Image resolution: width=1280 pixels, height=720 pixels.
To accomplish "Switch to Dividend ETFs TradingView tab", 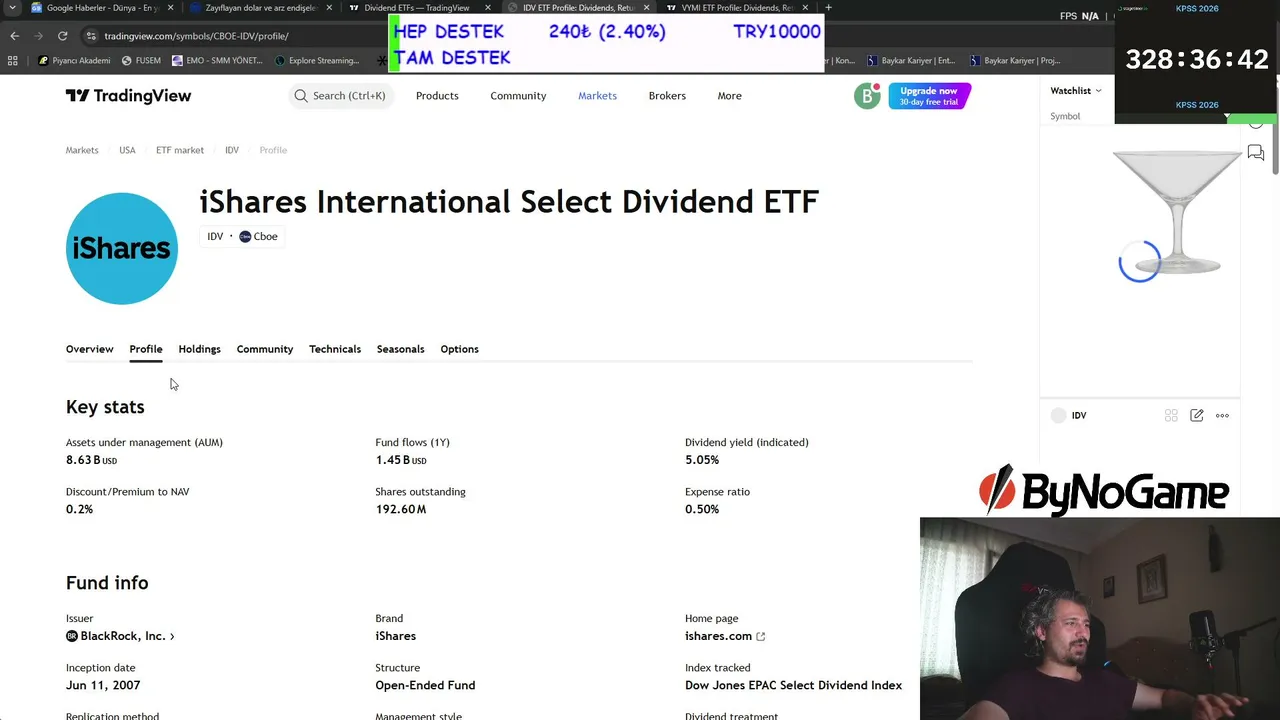I will tap(419, 8).
